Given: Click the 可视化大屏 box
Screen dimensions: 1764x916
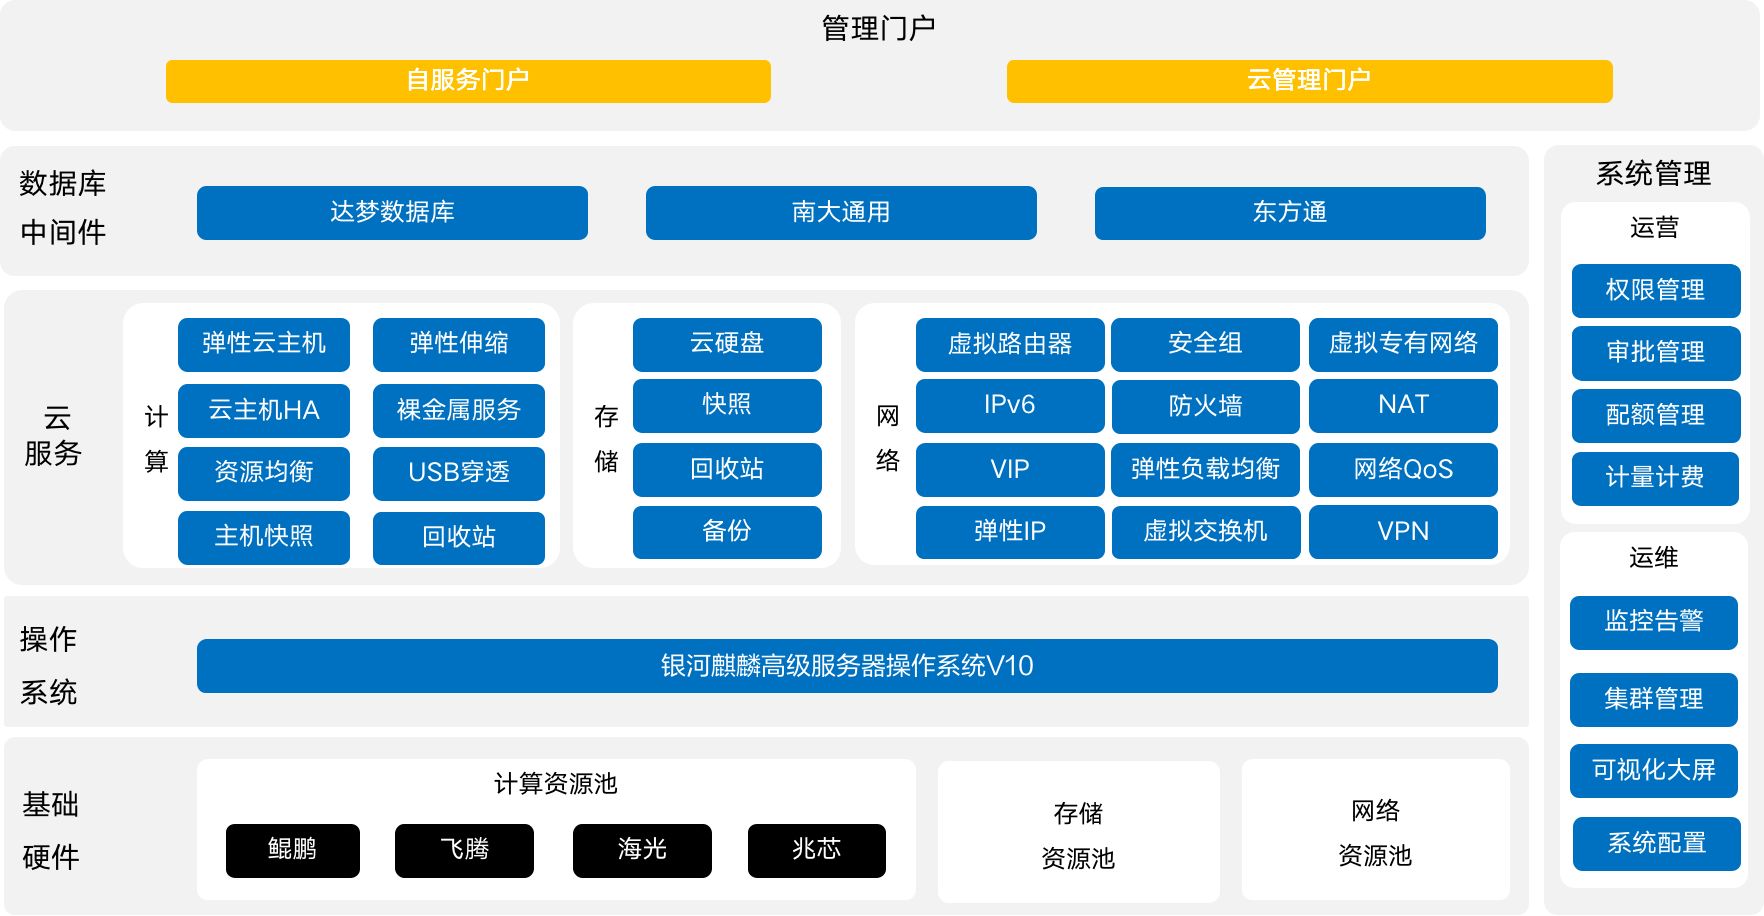Looking at the screenshot, I should 1654,771.
